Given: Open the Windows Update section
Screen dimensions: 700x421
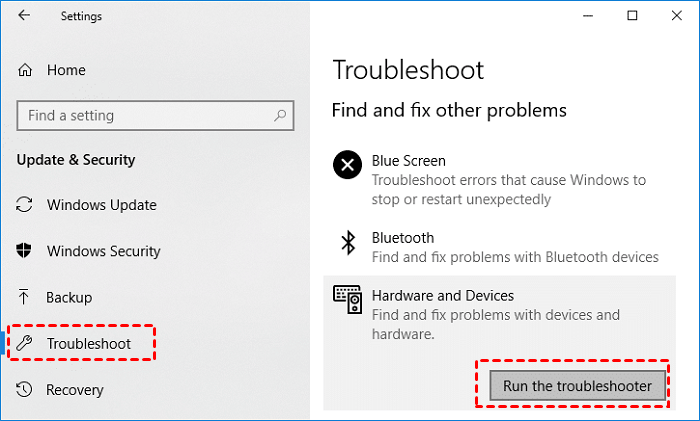Looking at the screenshot, I should [x=101, y=205].
